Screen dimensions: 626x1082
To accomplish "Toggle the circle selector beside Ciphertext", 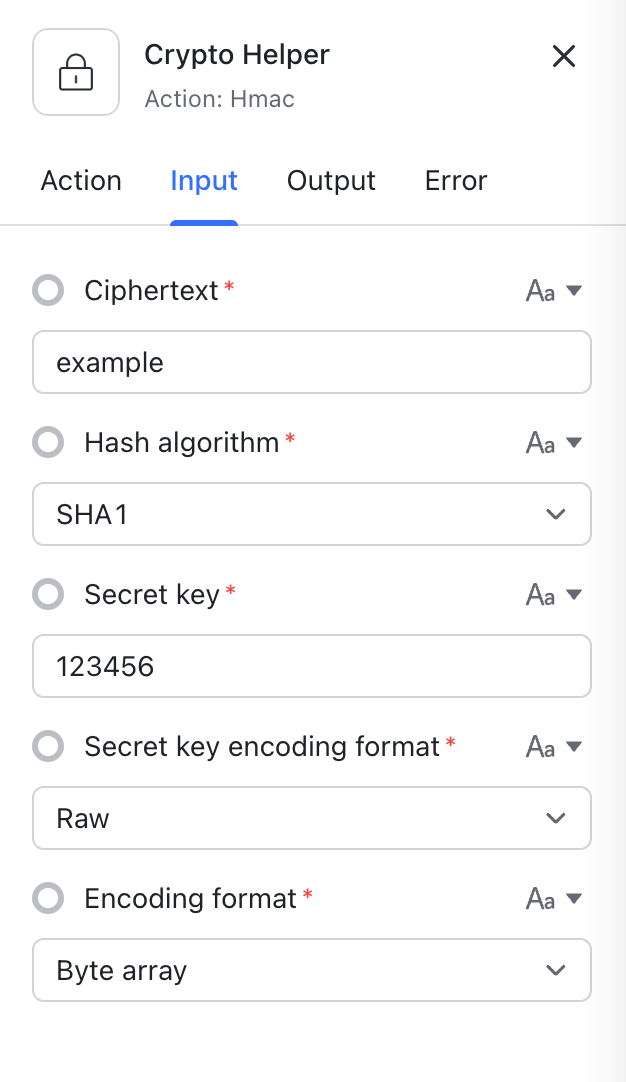I will tap(48, 291).
